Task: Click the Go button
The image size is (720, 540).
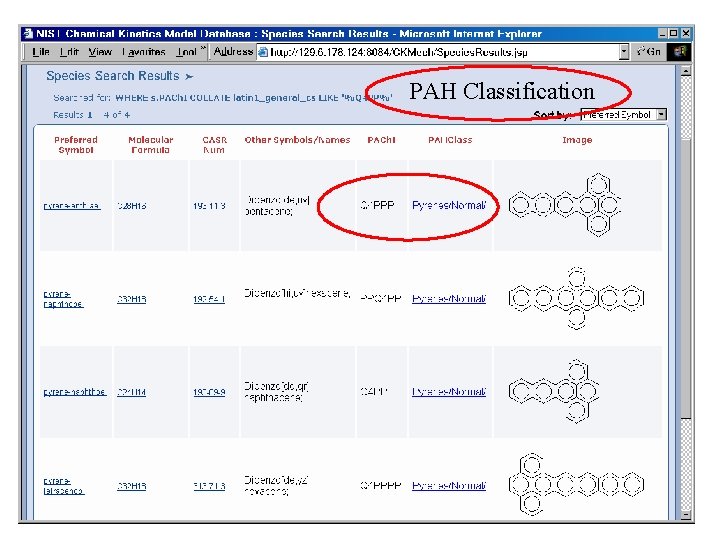Action: click(x=649, y=51)
